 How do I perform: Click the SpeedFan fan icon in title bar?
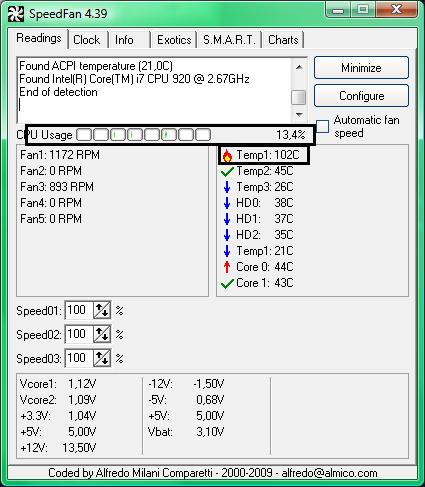coord(16,14)
